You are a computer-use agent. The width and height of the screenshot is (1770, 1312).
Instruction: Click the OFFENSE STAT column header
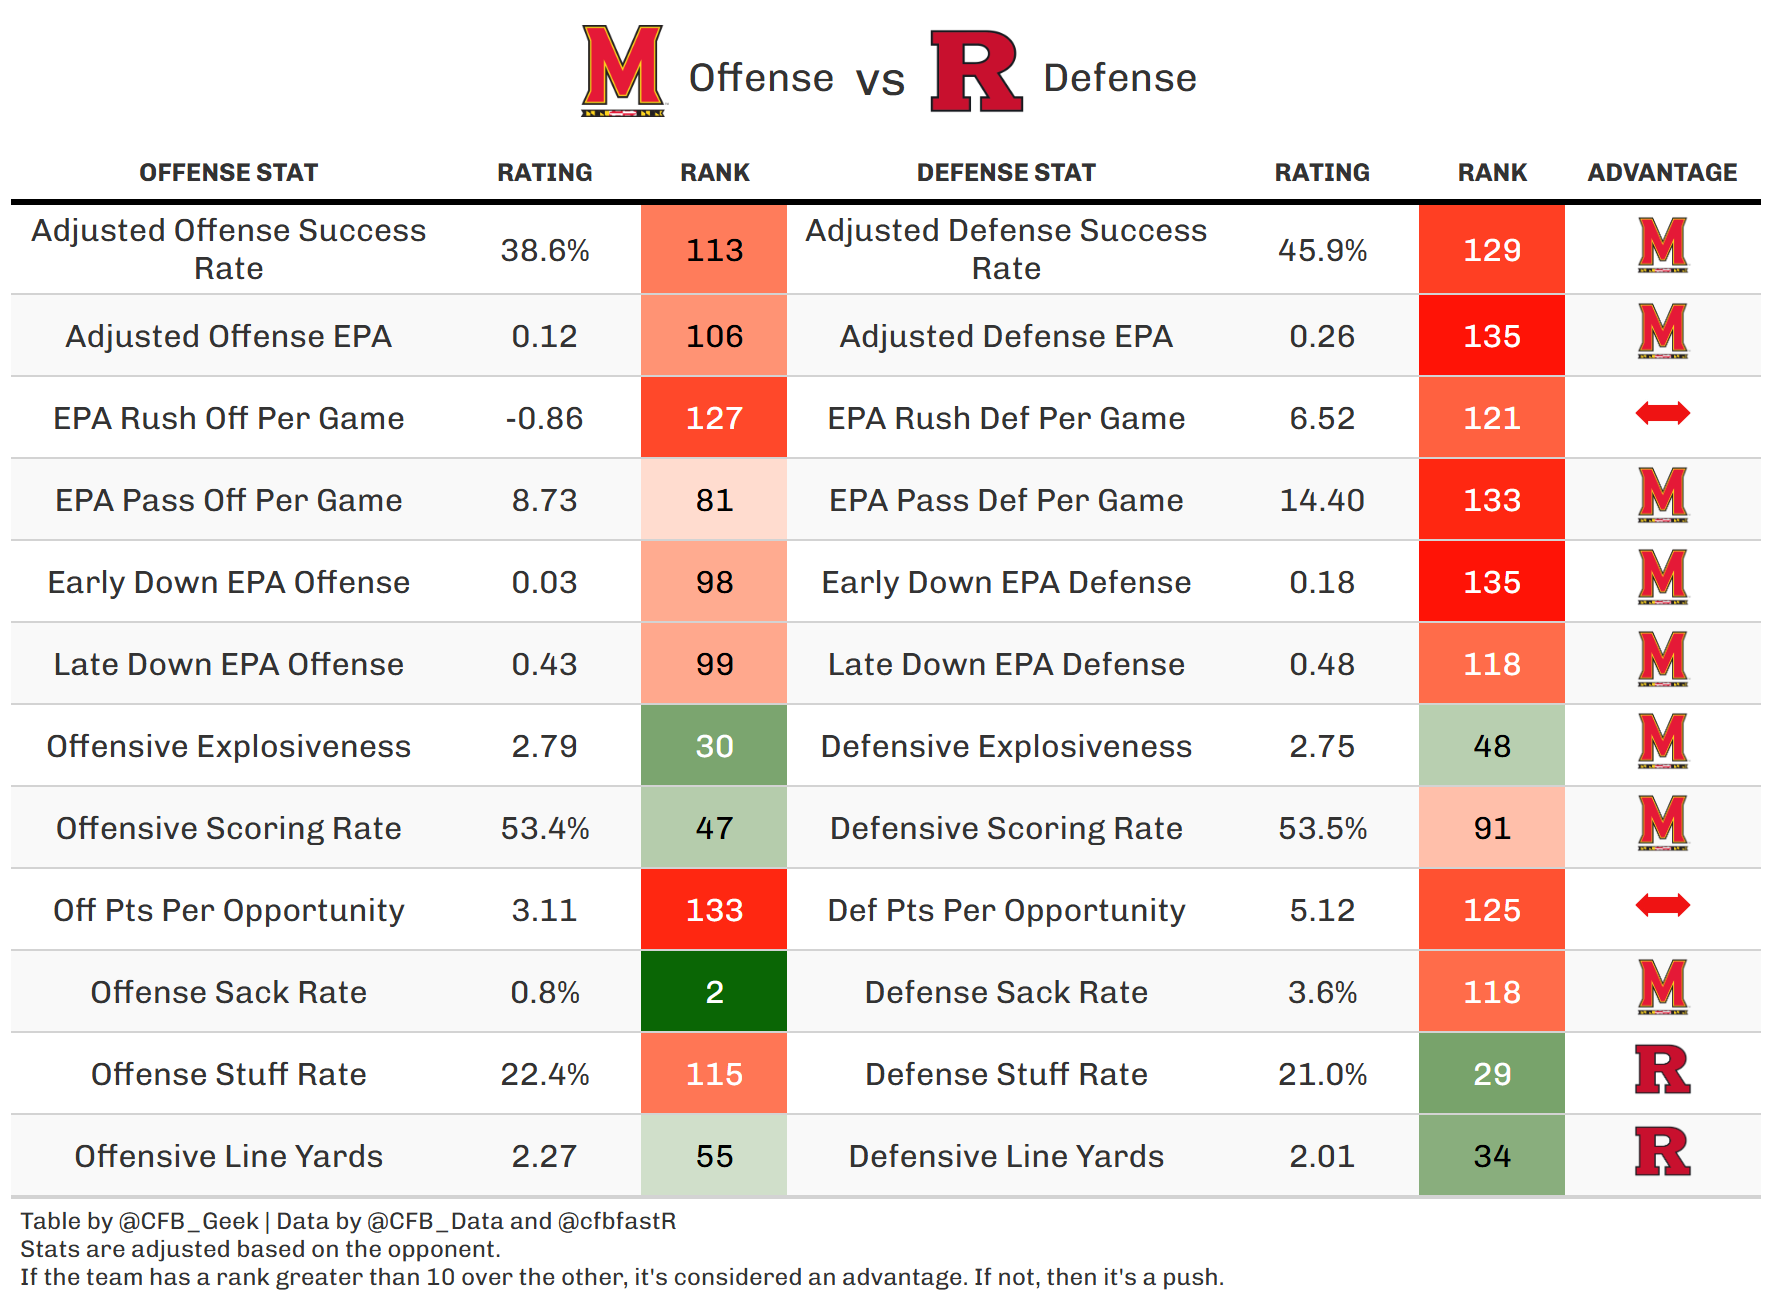coord(228,173)
